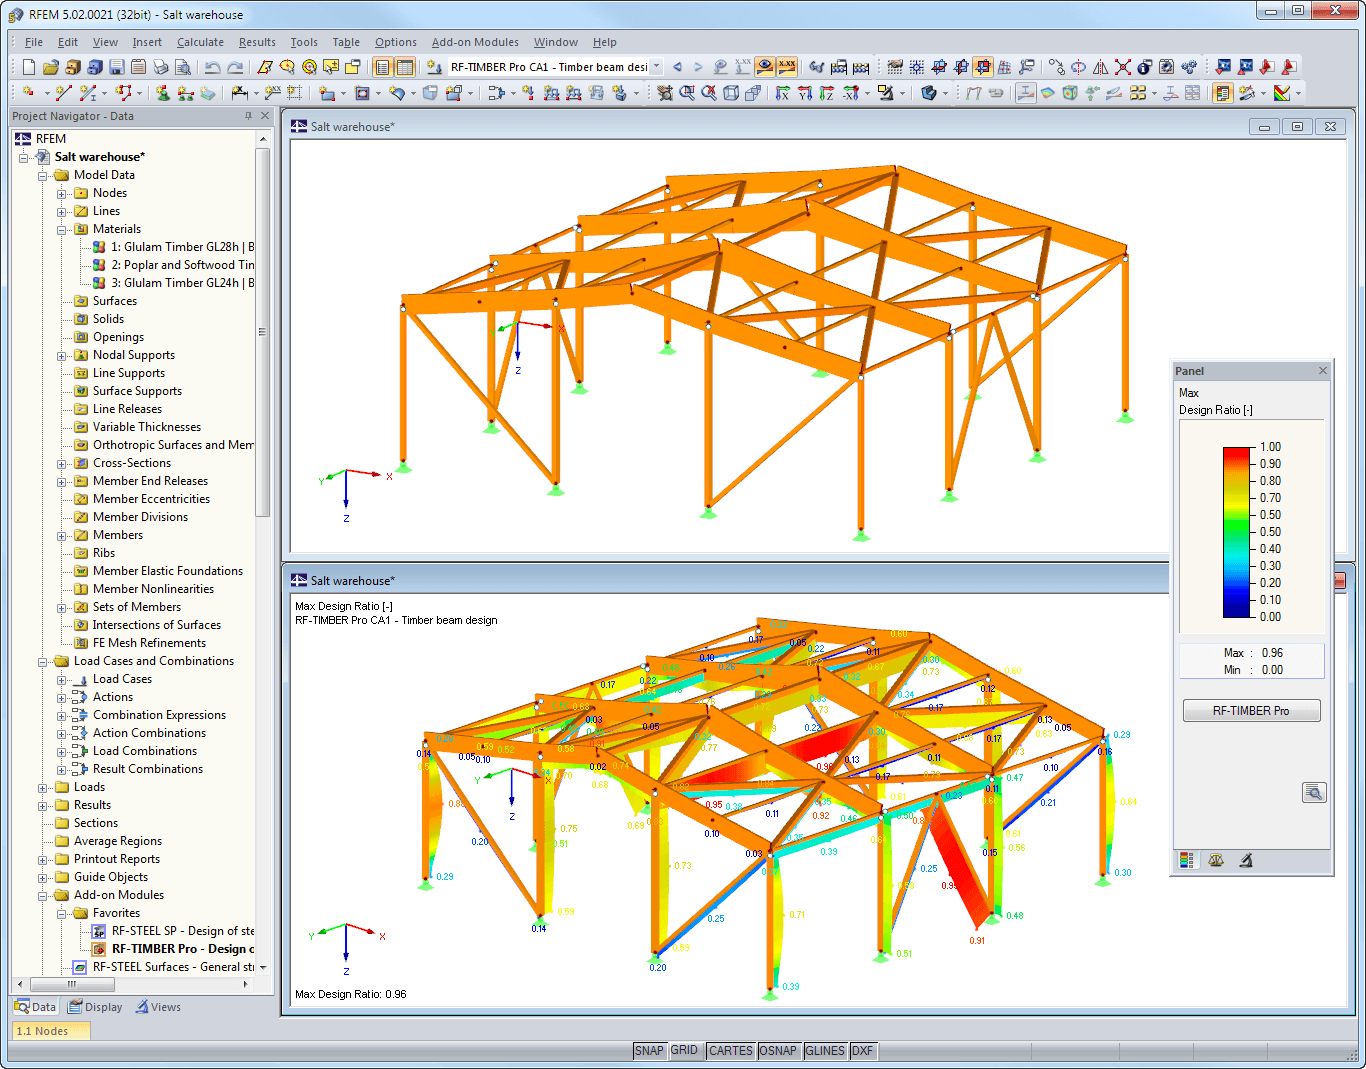Screen dimensions: 1366x1069
Task: Click the Undo icon on the toolbar
Action: tap(211, 68)
